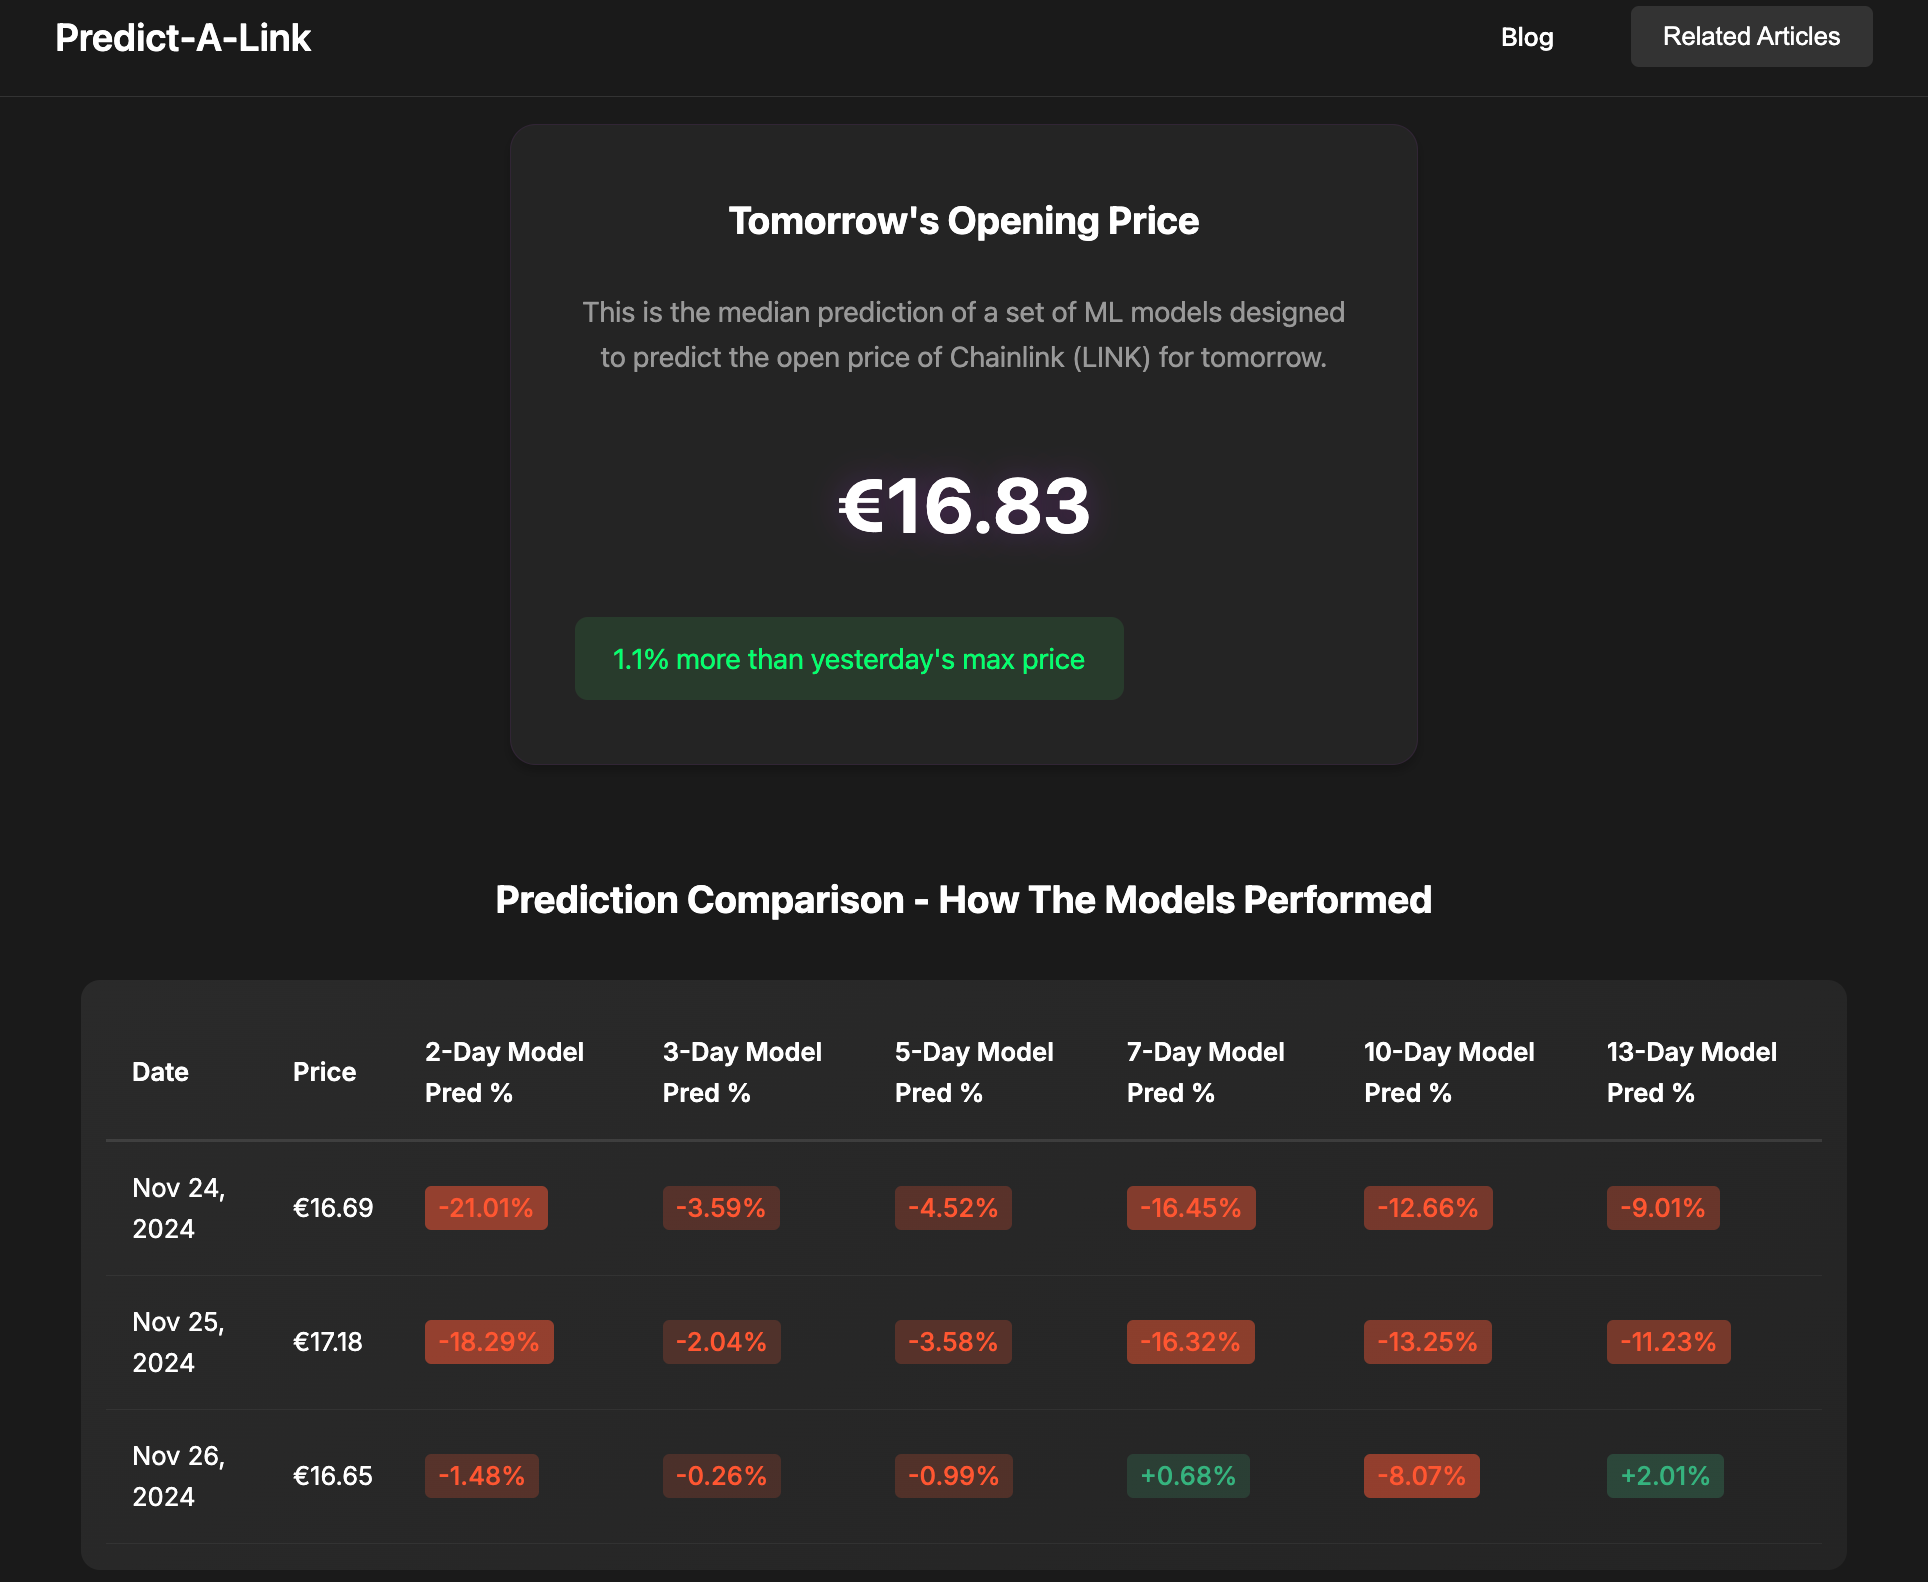The image size is (1928, 1582).
Task: Click the +2.01% green prediction badge
Action: coord(1664,1476)
